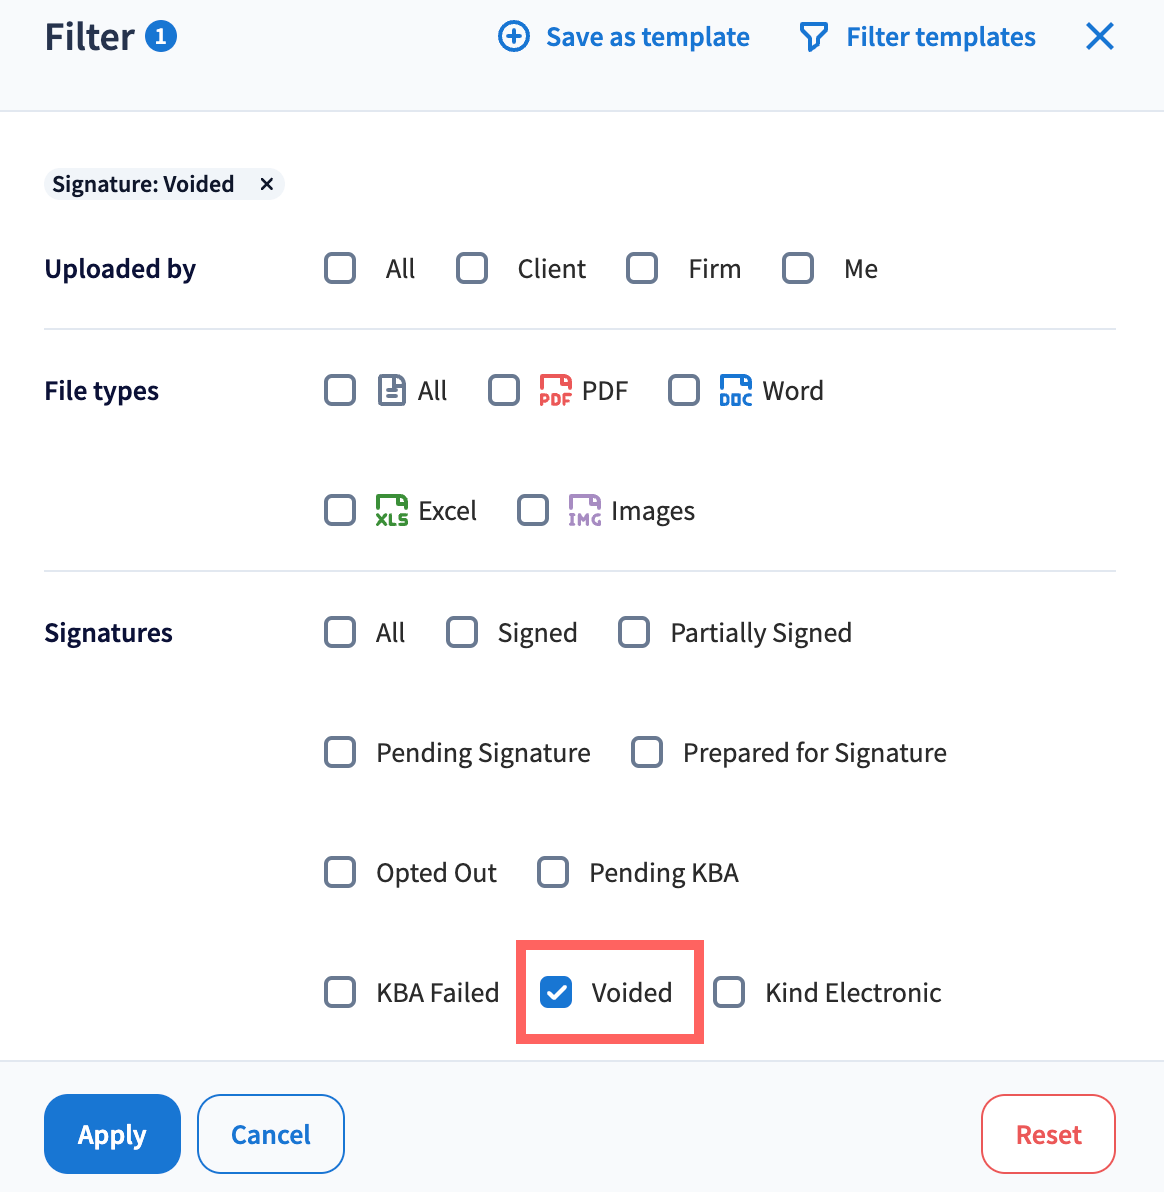Check the Firm uploaded-by checkbox
This screenshot has width=1164, height=1192.
642,268
